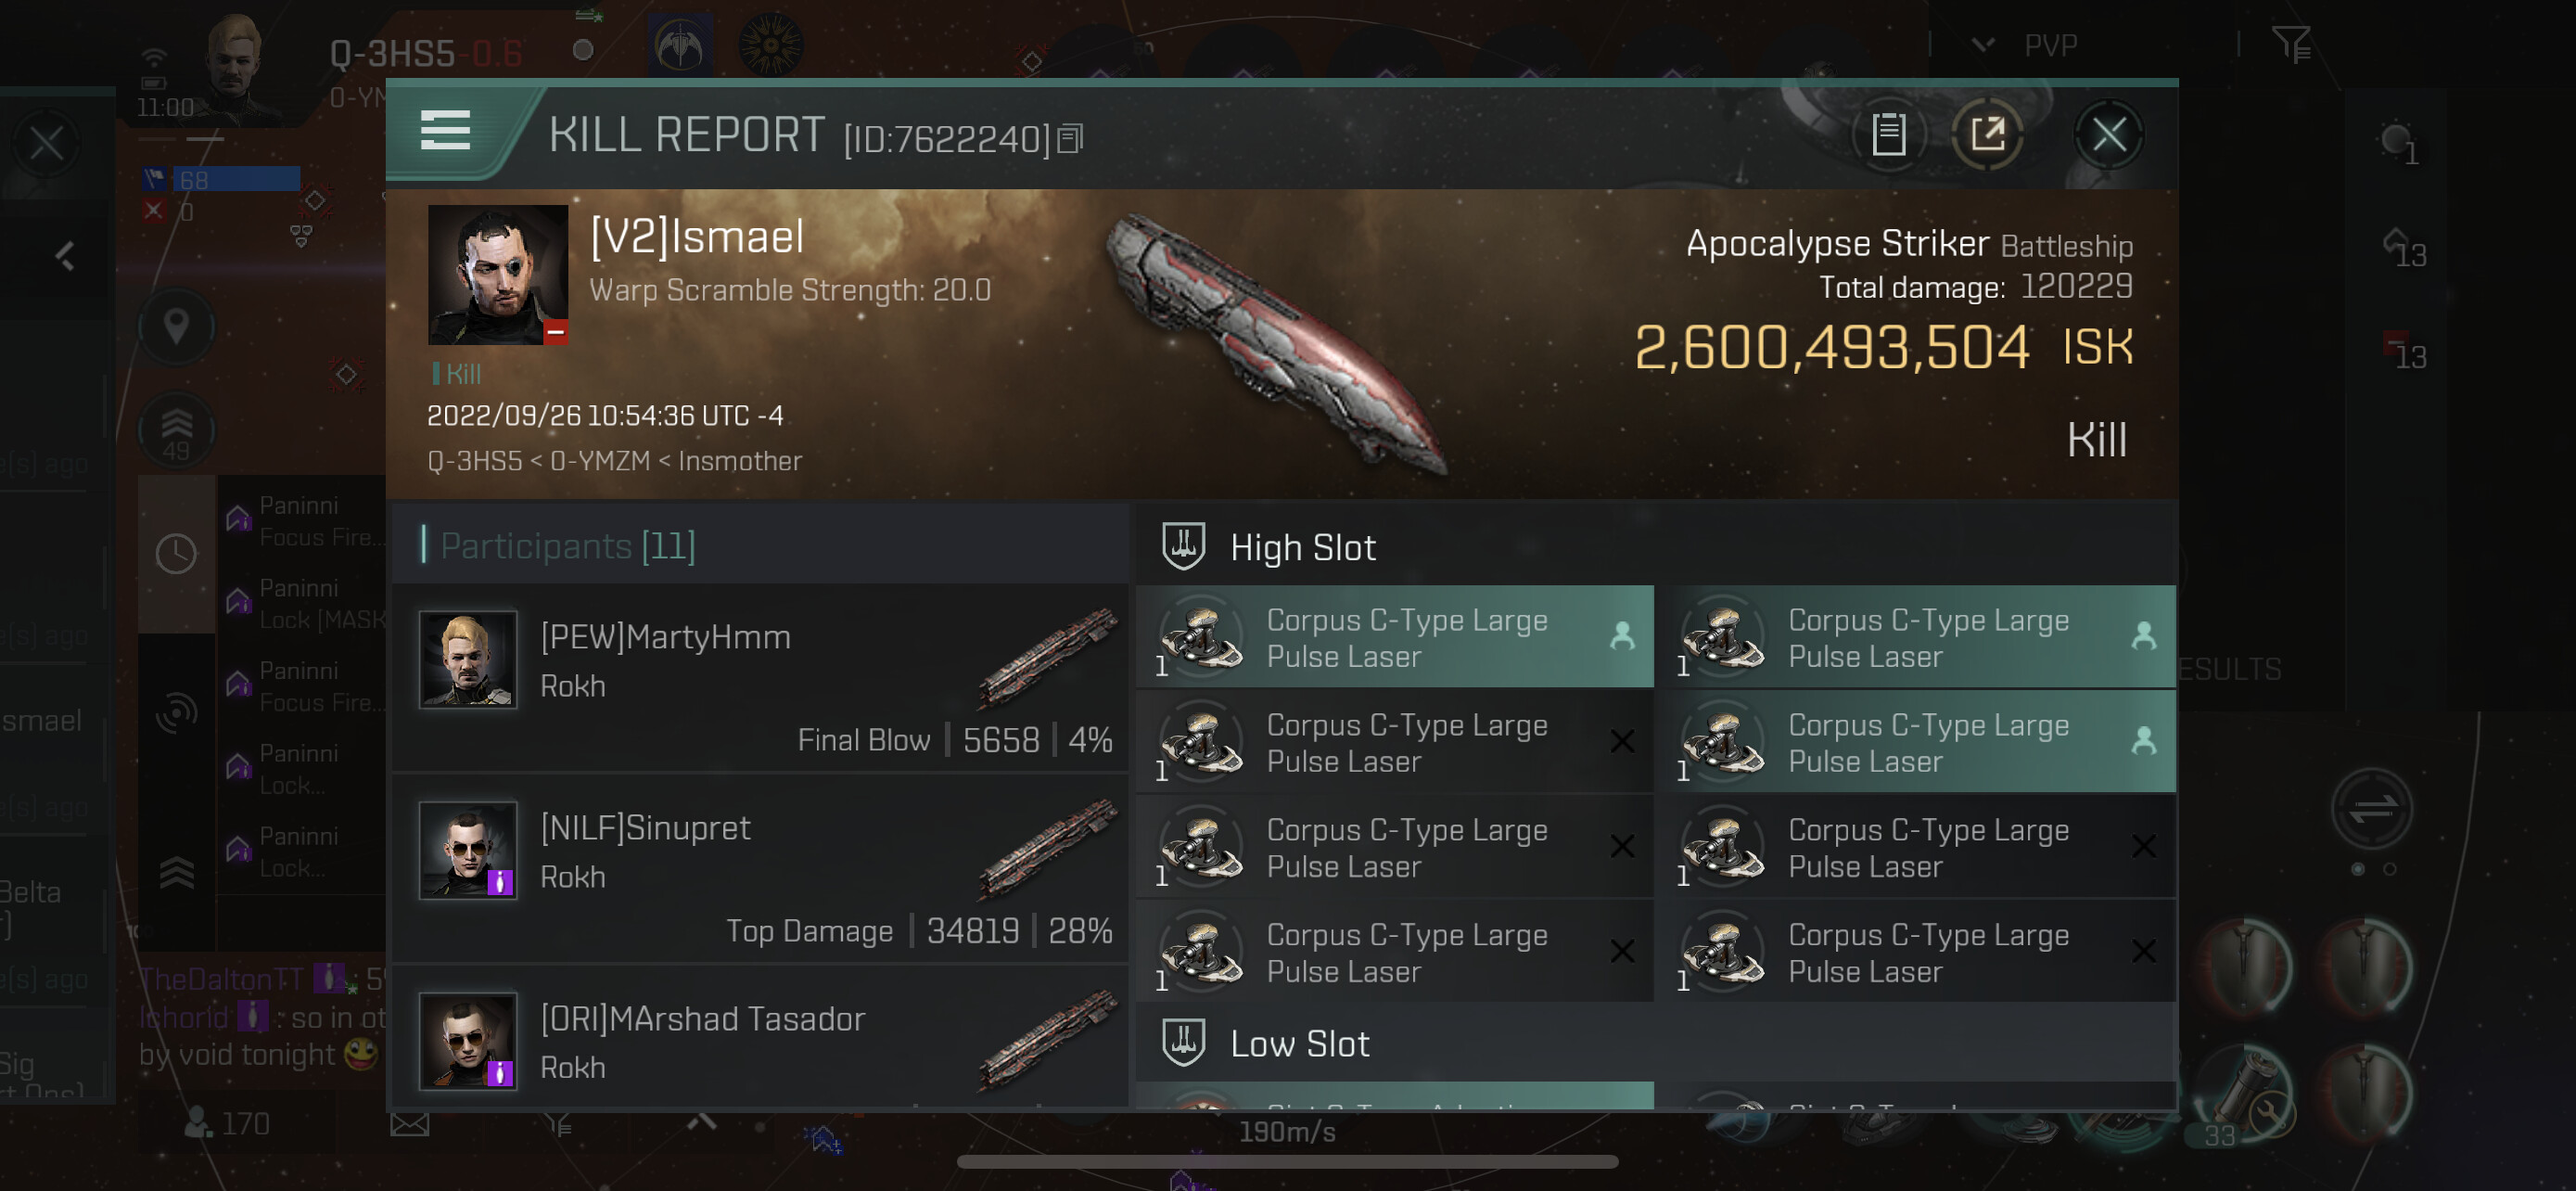Open the mail envelope icon
The height and width of the screenshot is (1191, 2576).
[x=409, y=1124]
